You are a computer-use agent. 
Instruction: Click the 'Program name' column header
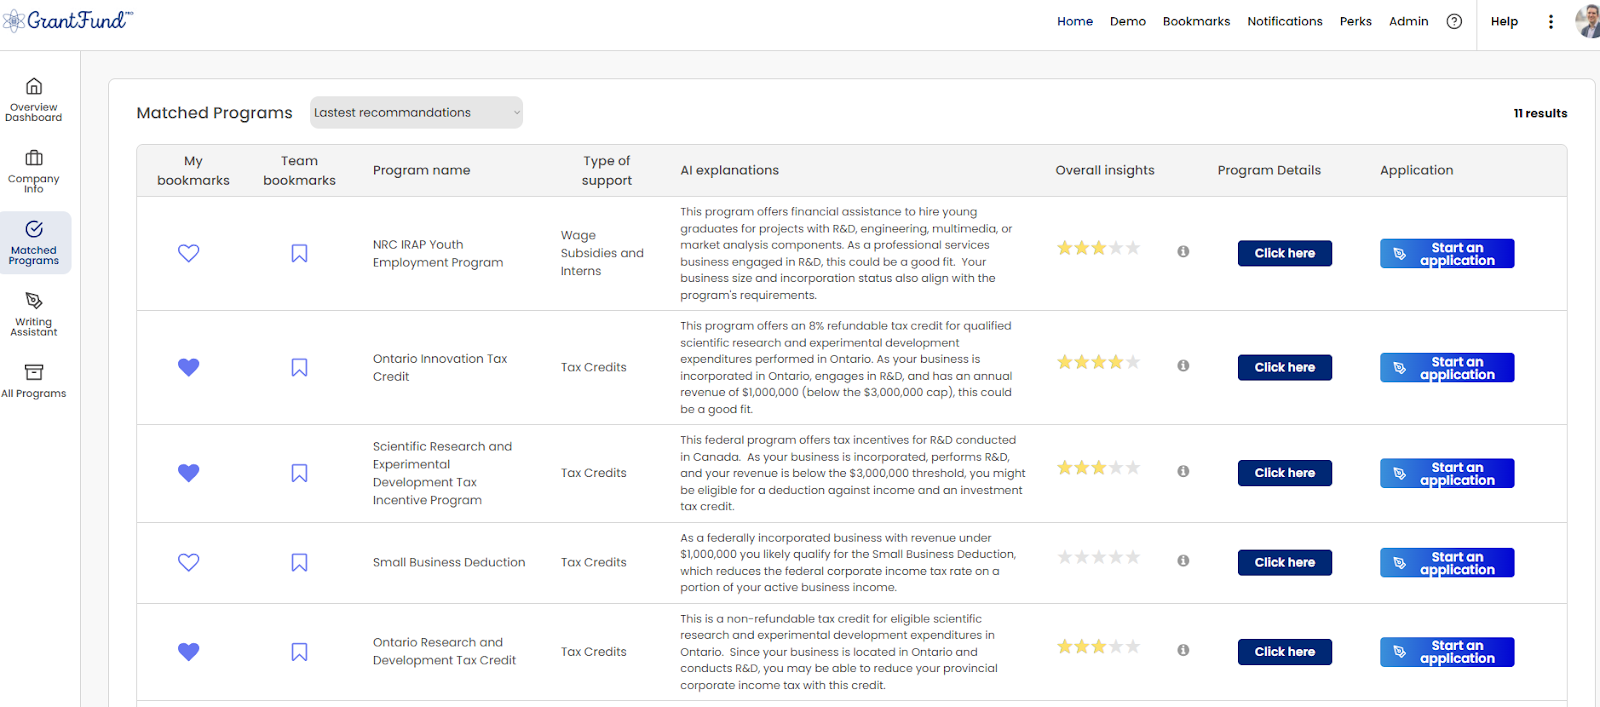421,170
